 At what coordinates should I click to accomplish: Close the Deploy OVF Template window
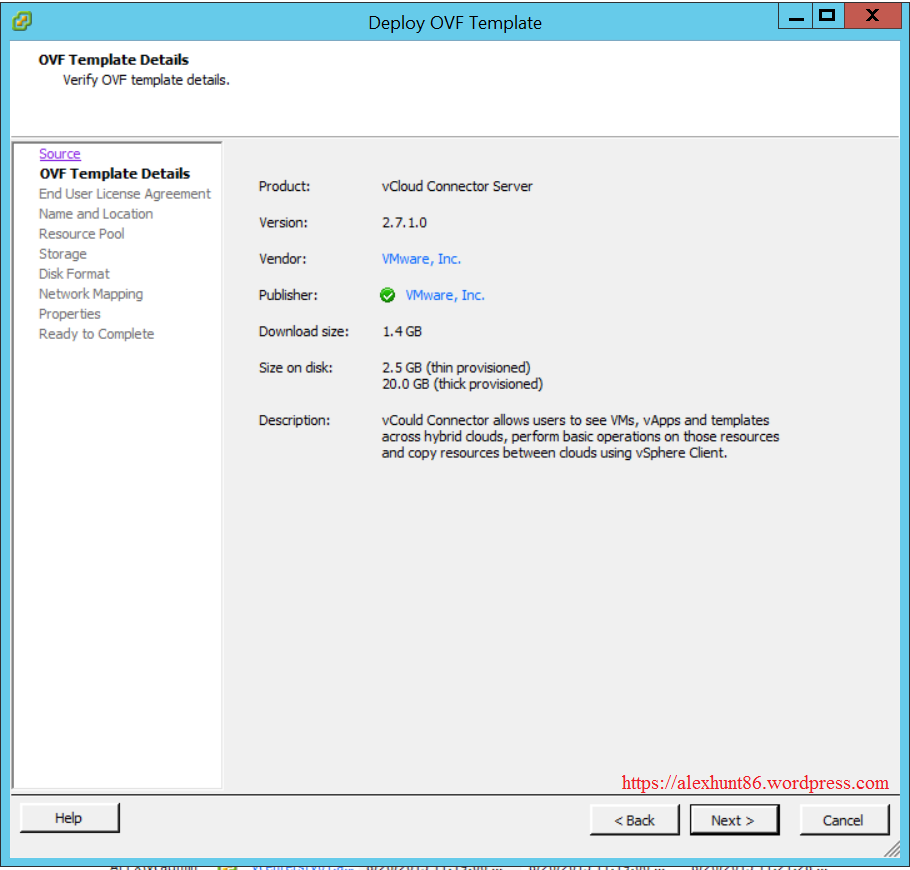(872, 16)
